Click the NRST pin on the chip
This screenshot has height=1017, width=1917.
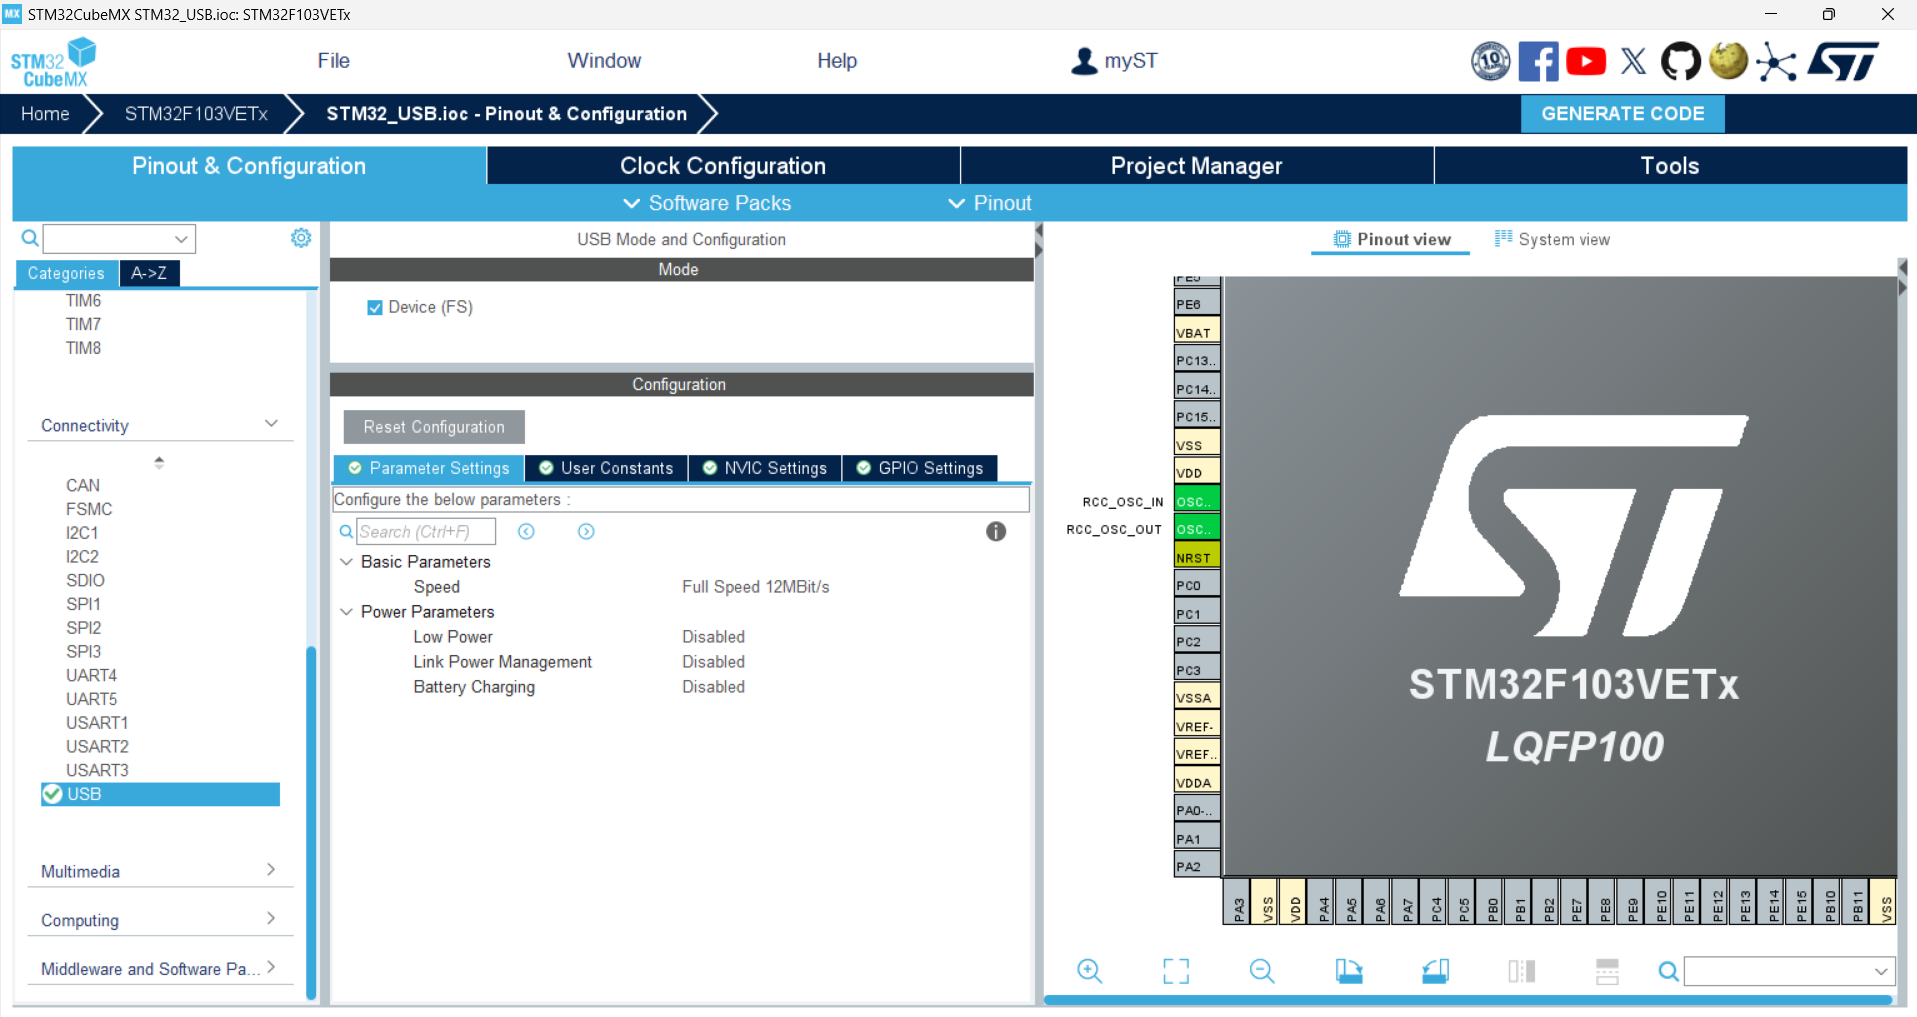1197,557
